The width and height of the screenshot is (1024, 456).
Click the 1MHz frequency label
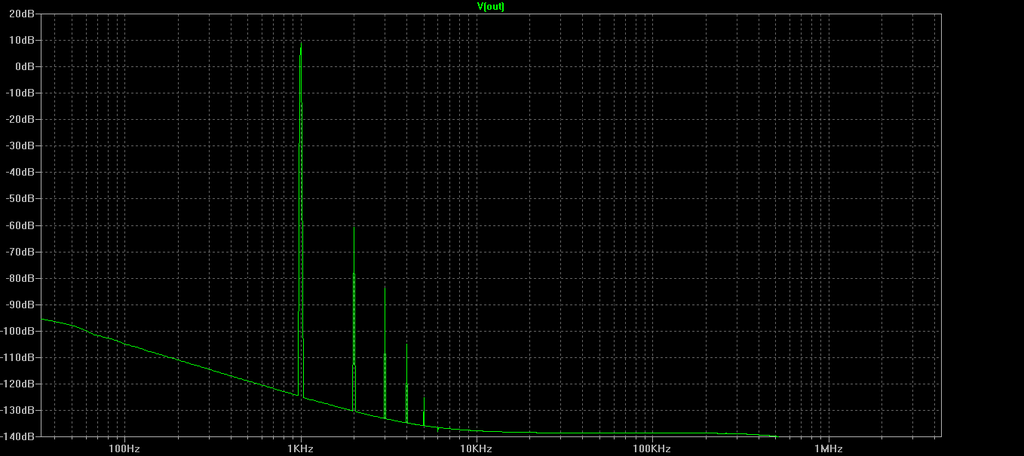tap(828, 449)
